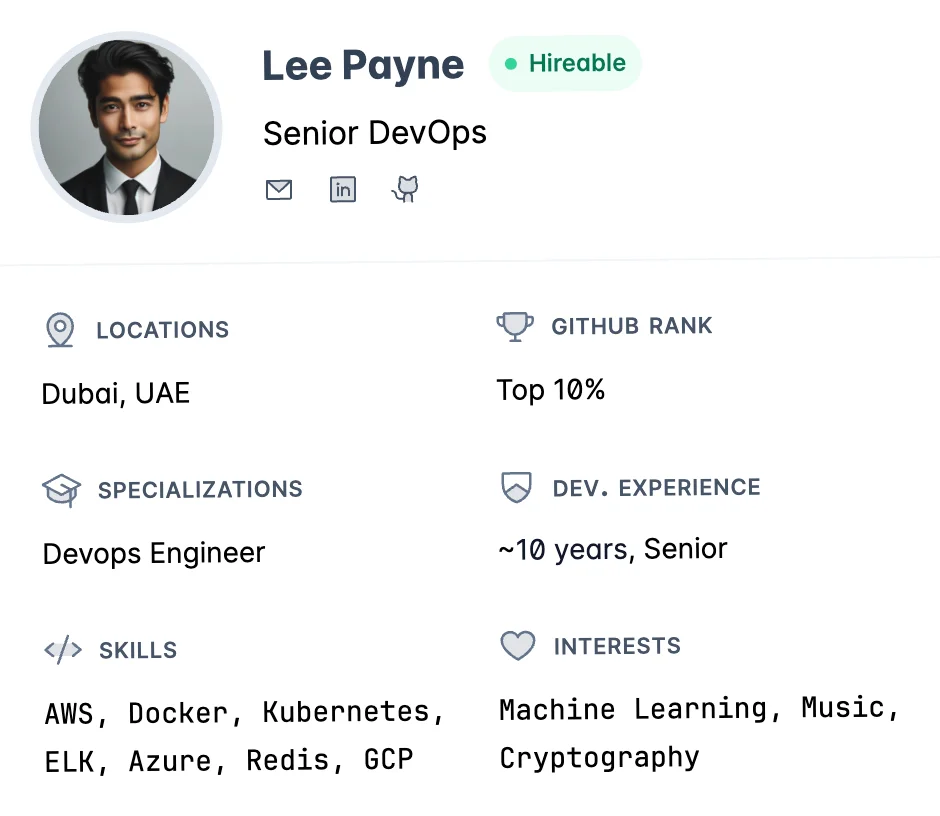The image size is (940, 816).
Task: Click the Devops Engineer specialization text
Action: point(154,553)
